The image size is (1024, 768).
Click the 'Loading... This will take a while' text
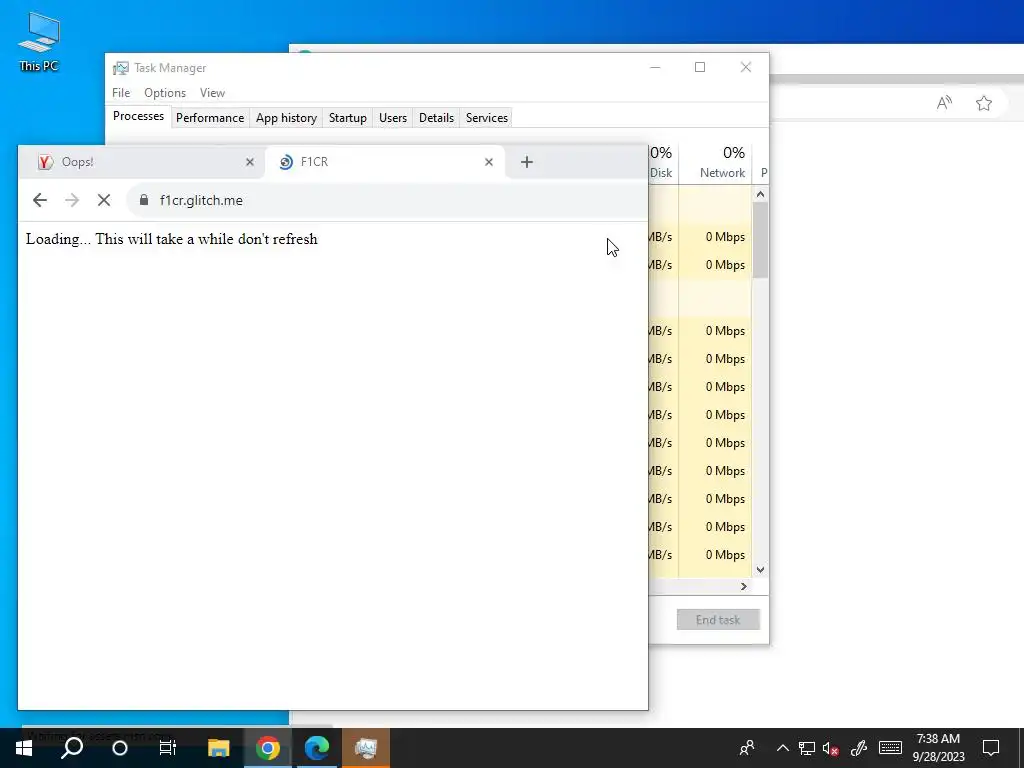(172, 239)
